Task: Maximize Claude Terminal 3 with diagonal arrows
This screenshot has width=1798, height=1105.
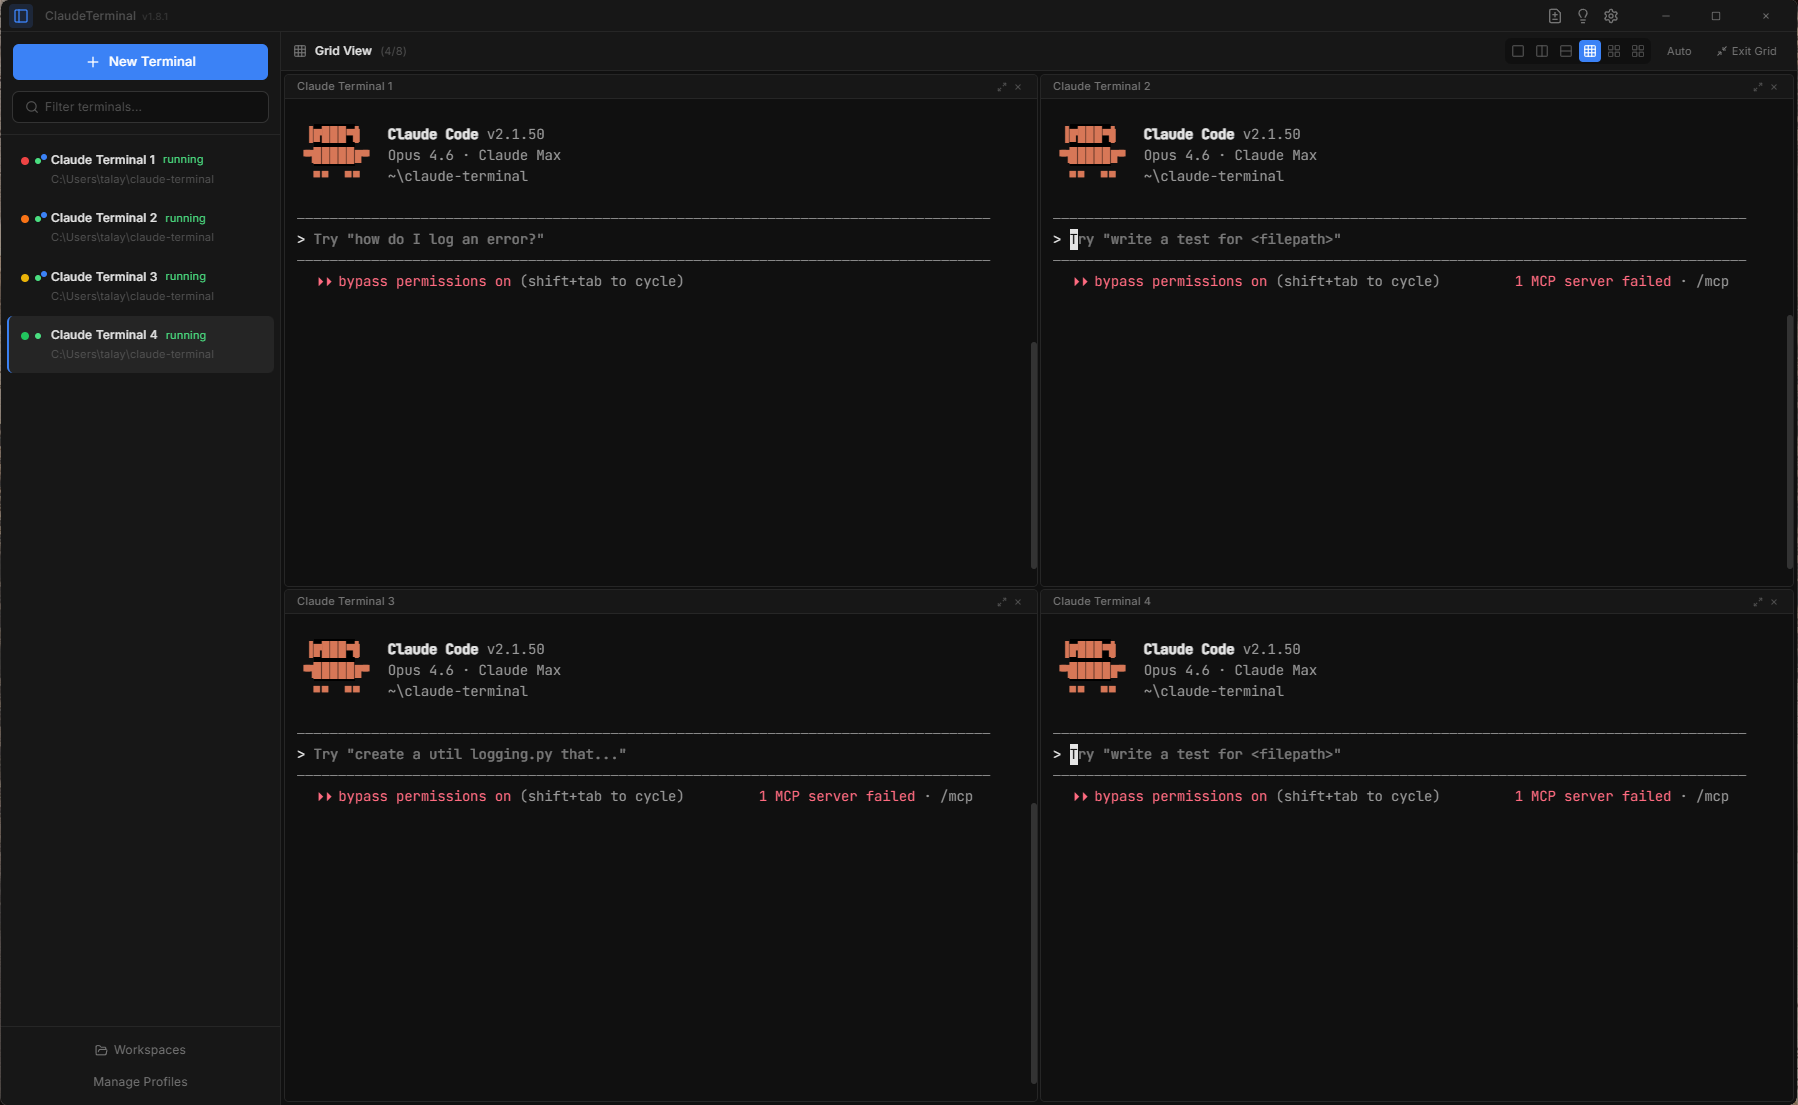Action: tap(1001, 602)
